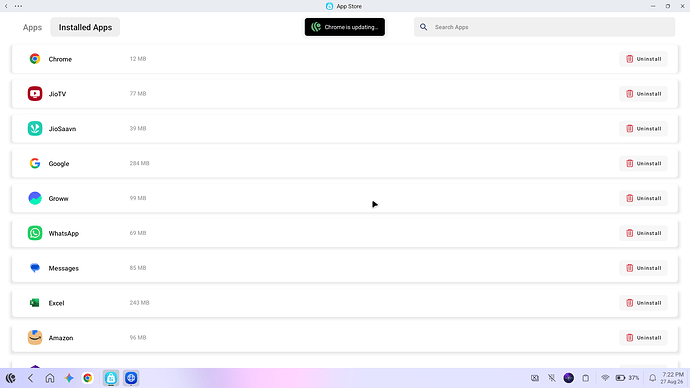Uninstall Chrome
This screenshot has height=388, width=690.
[x=643, y=59]
